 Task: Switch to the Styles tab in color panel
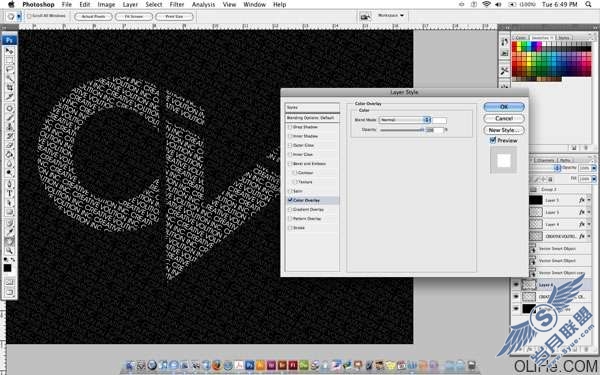pos(564,38)
